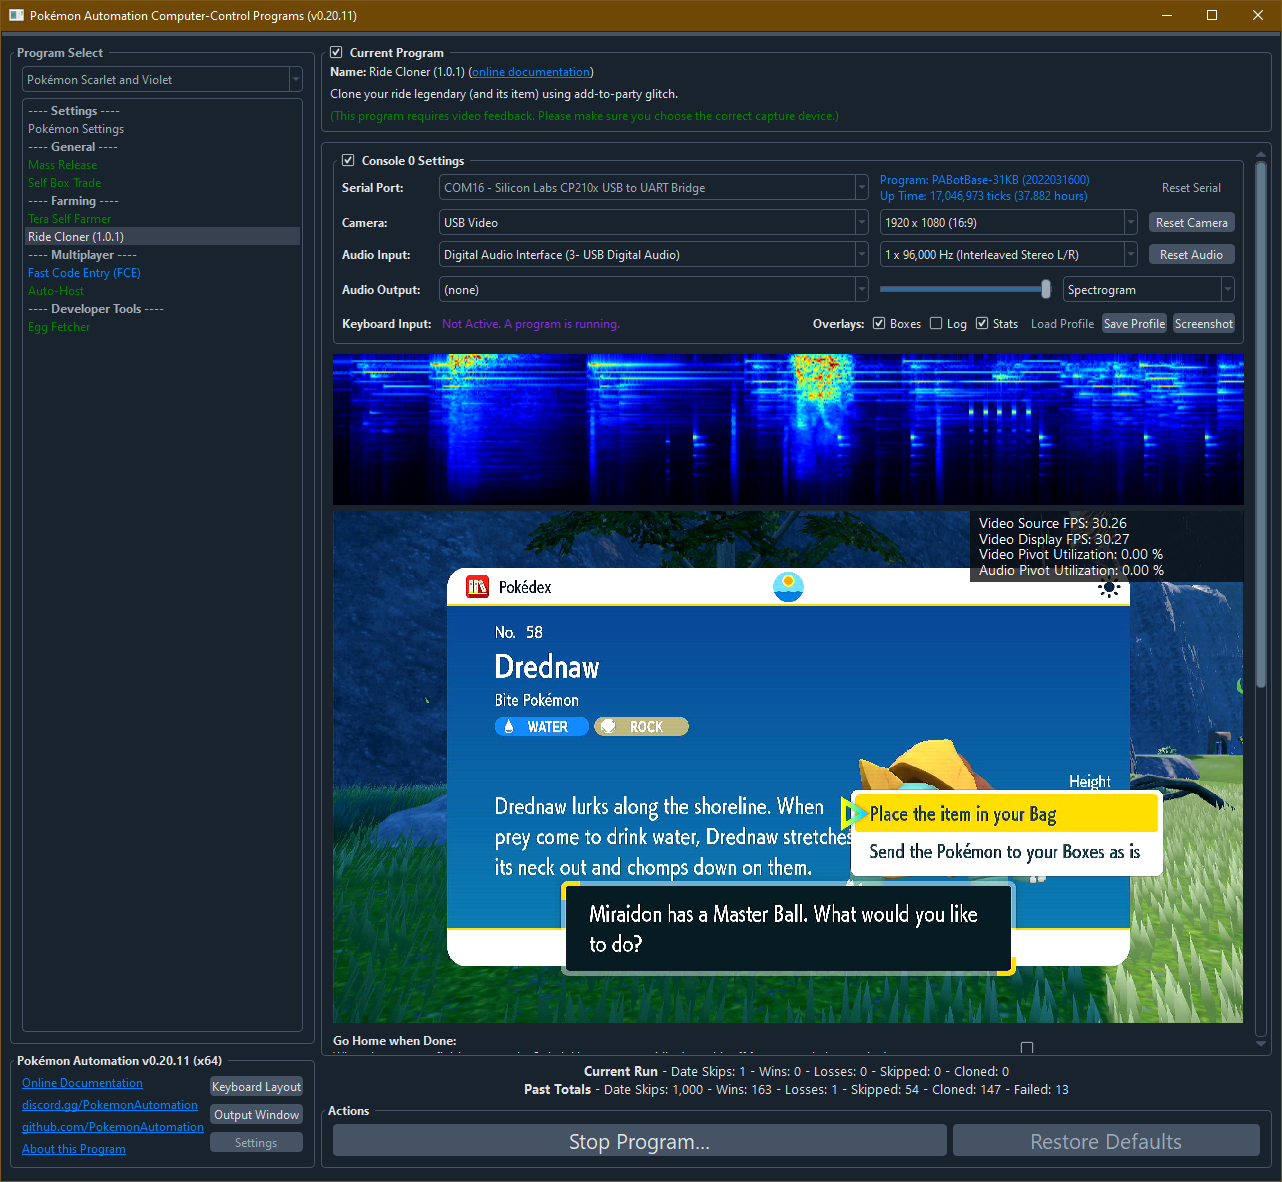Click the water droplet icon on WATER type badge
Viewport: 1282px width, 1182px height.
[x=509, y=727]
